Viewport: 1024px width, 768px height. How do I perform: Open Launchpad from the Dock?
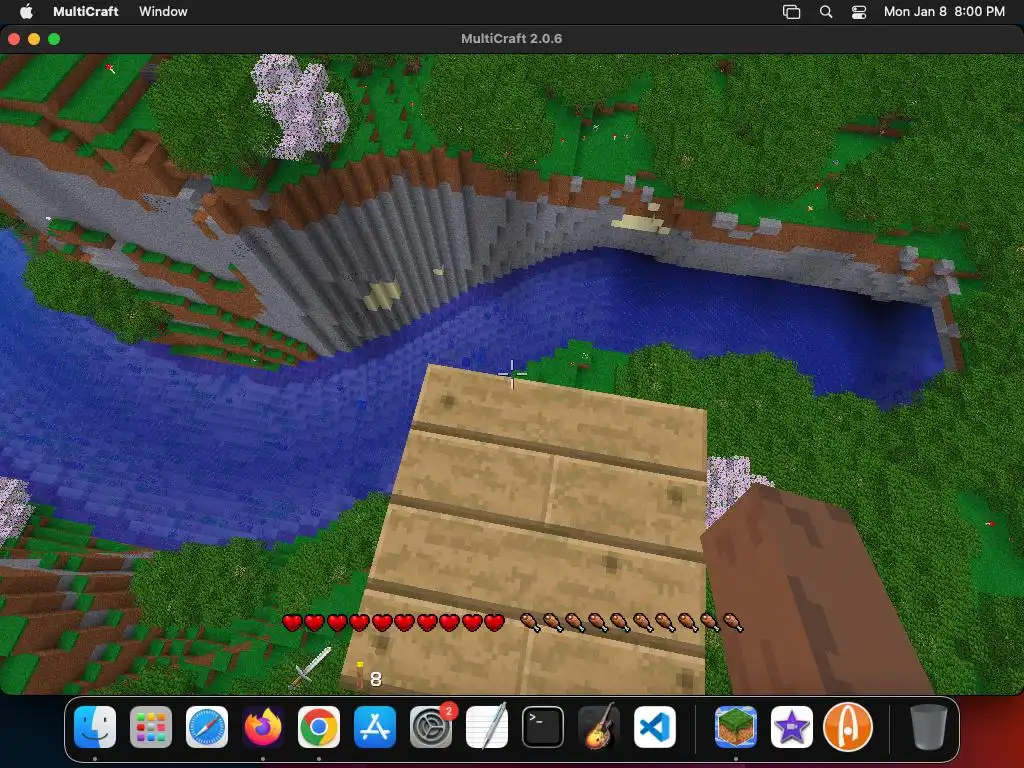(151, 727)
